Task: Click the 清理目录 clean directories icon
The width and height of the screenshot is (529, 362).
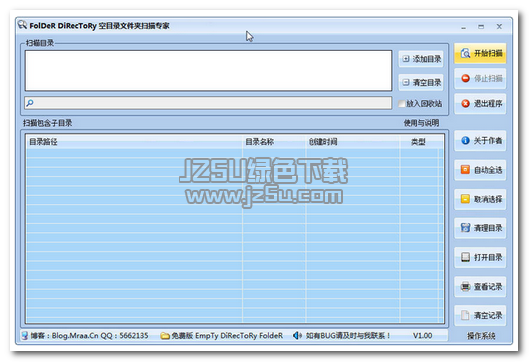Action: coord(465,228)
